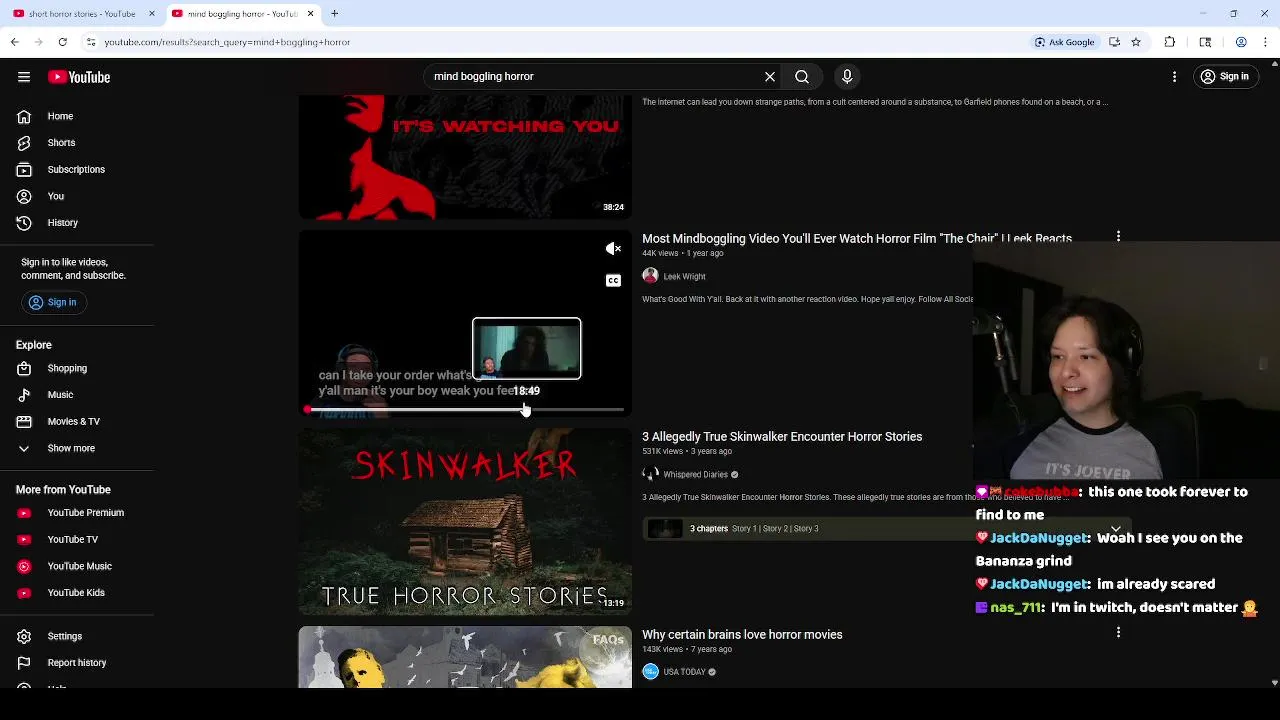This screenshot has height=720, width=1280.
Task: Clear the search box with the X icon
Action: 770,77
